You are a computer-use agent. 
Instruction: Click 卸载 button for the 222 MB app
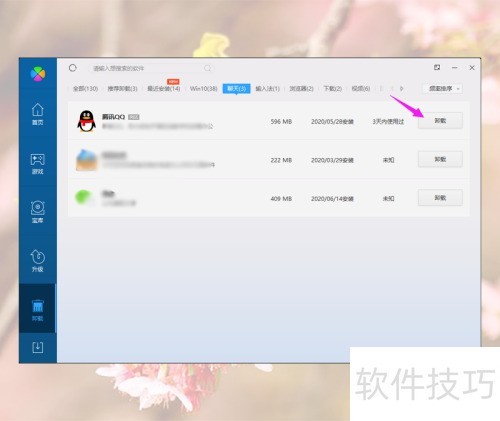point(440,159)
